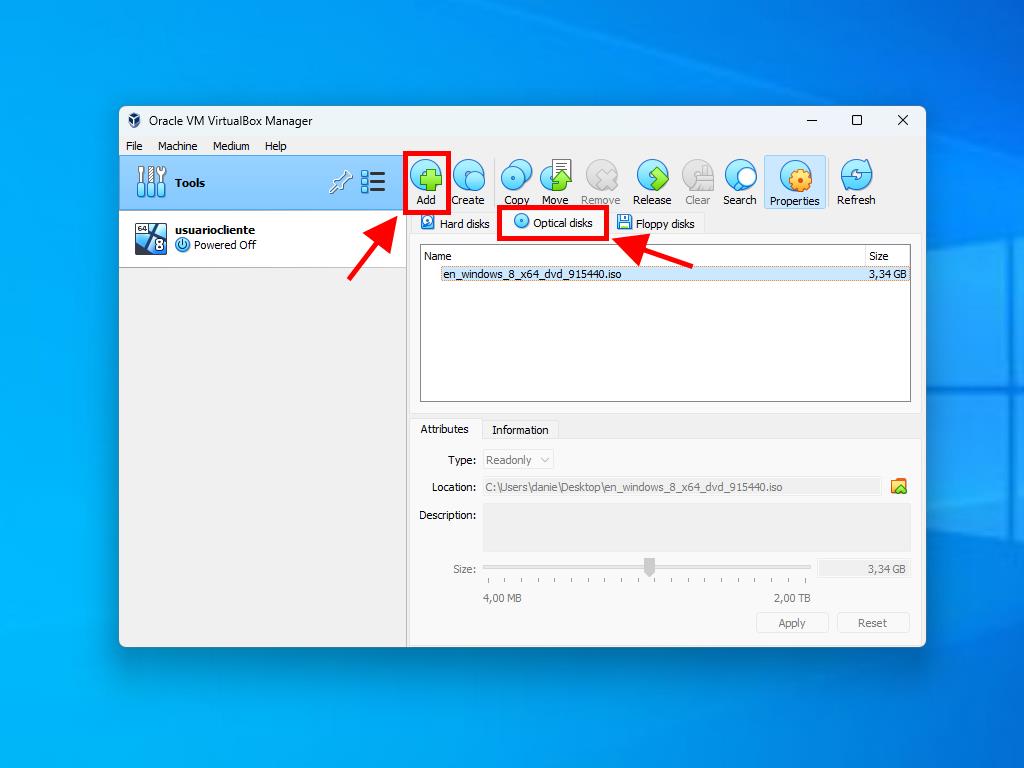Switch to the Floppy disks tab

pos(656,224)
